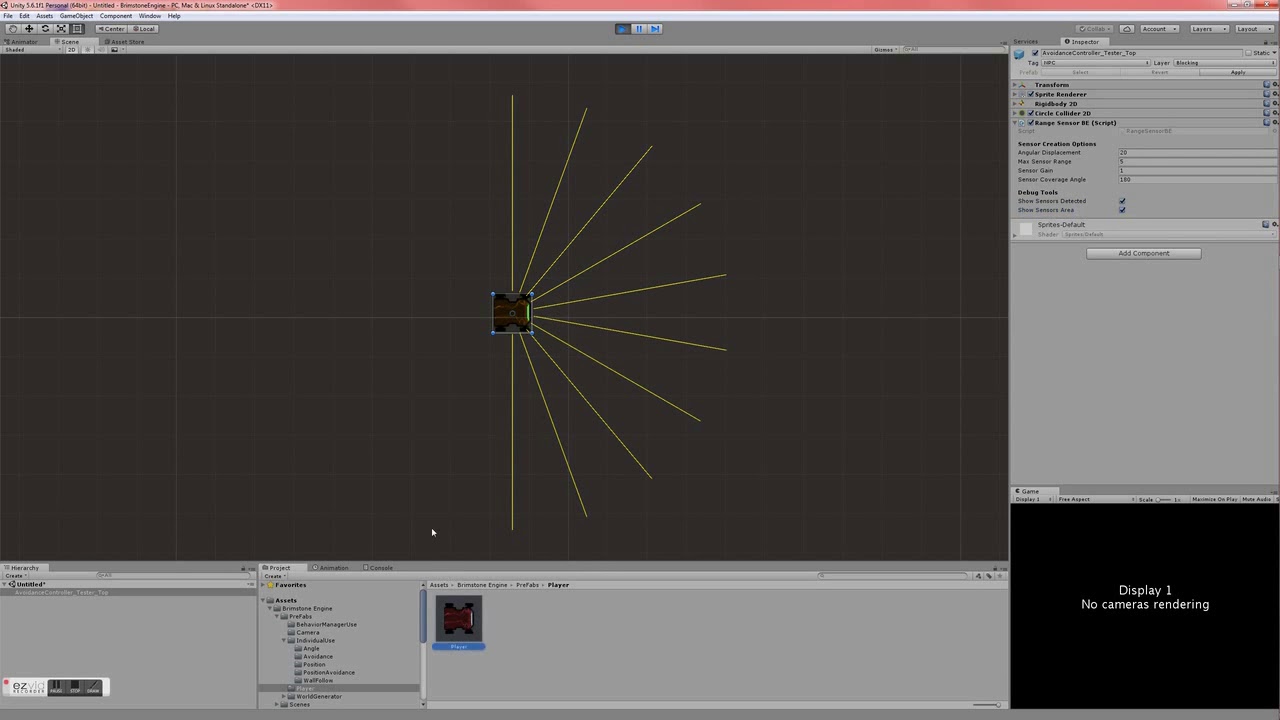Viewport: 1280px width, 720px height.
Task: Toggle the Static checkbox
Action: [x=1247, y=53]
